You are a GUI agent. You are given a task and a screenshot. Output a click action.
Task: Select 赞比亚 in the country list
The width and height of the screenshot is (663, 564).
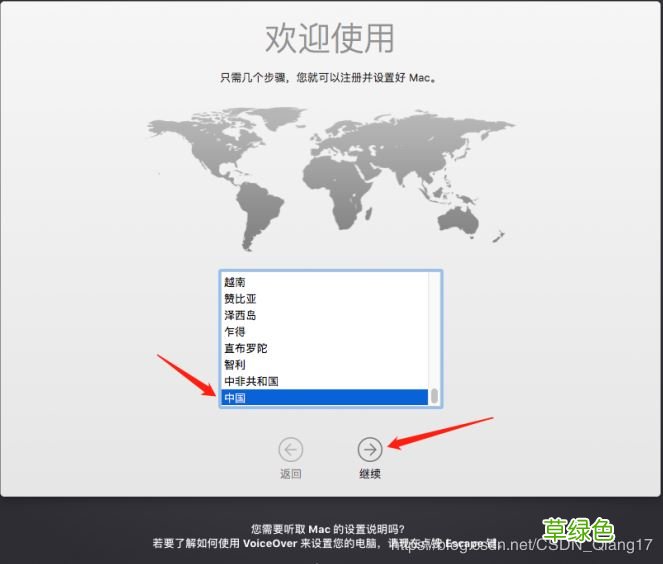tap(324, 298)
